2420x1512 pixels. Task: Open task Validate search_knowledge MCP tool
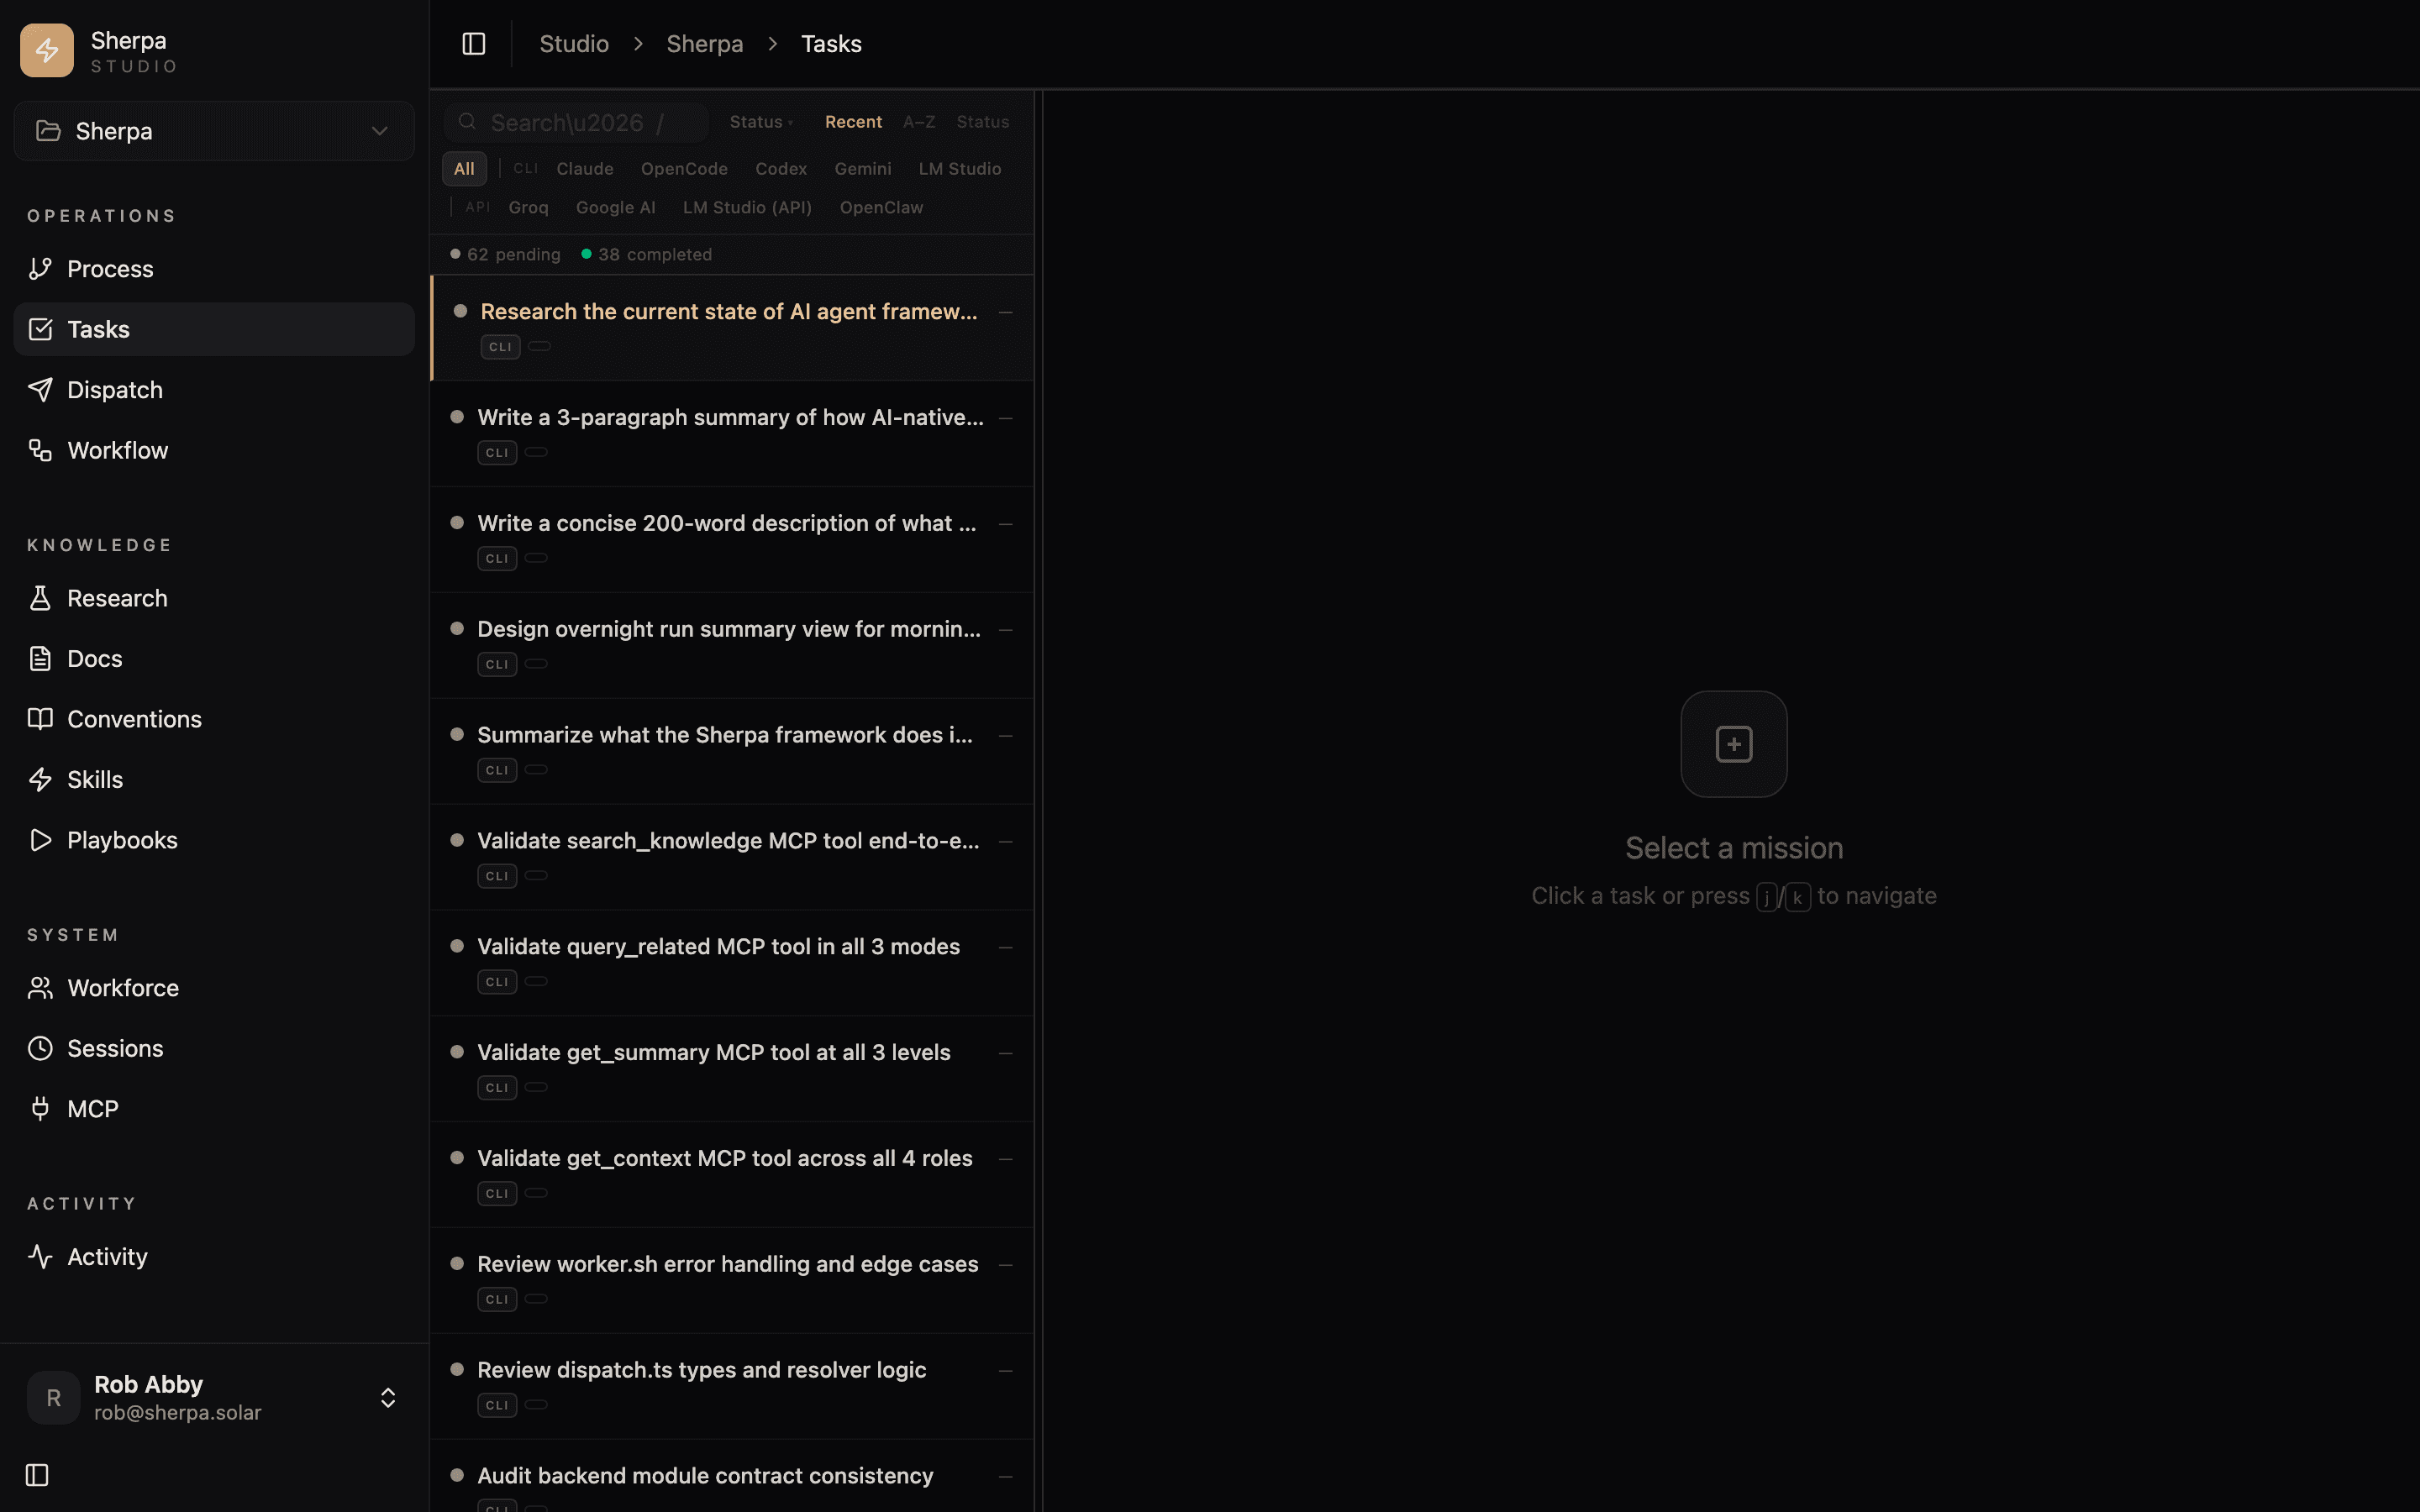click(x=732, y=858)
